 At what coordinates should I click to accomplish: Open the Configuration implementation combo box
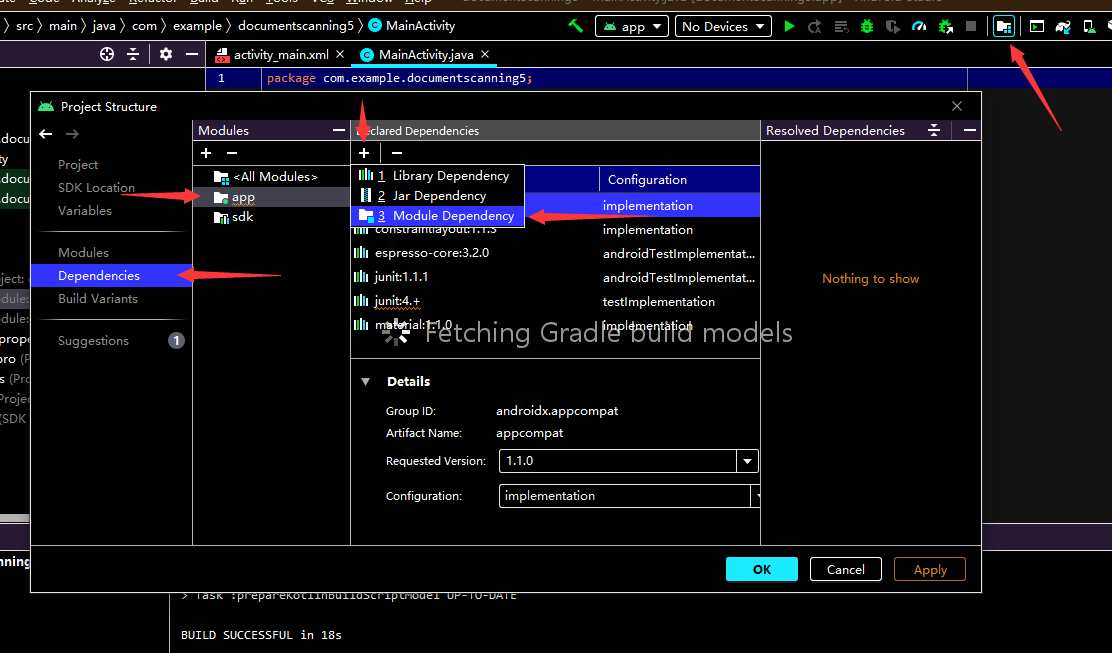629,496
